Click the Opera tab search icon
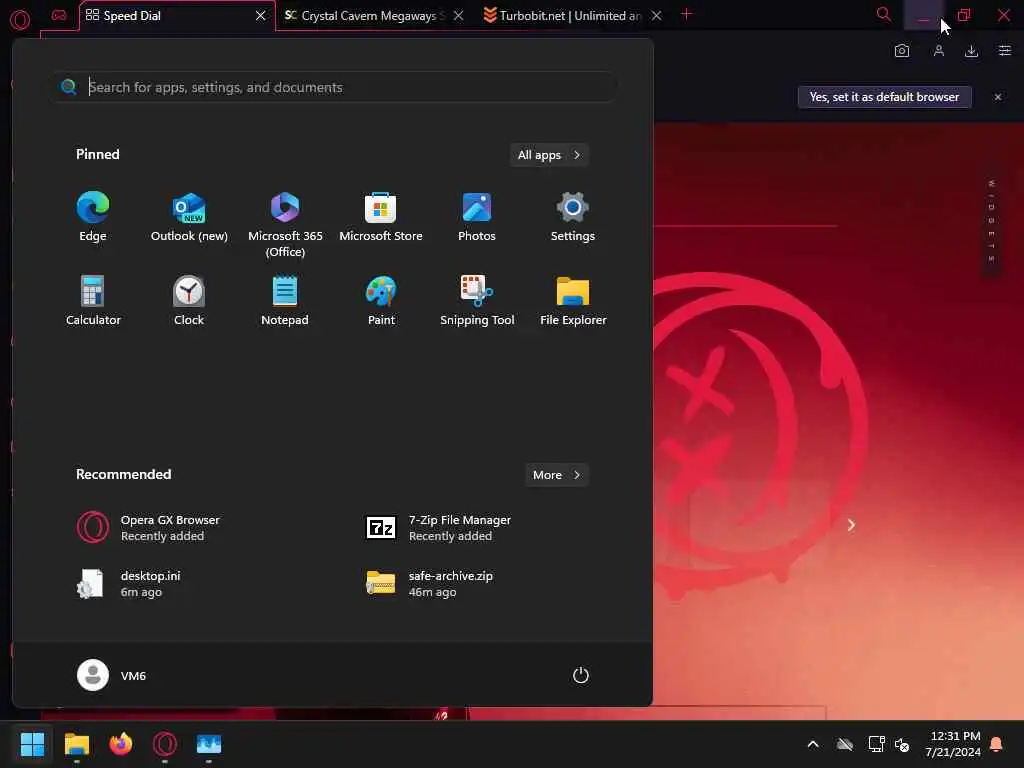The width and height of the screenshot is (1024, 768). pos(884,14)
